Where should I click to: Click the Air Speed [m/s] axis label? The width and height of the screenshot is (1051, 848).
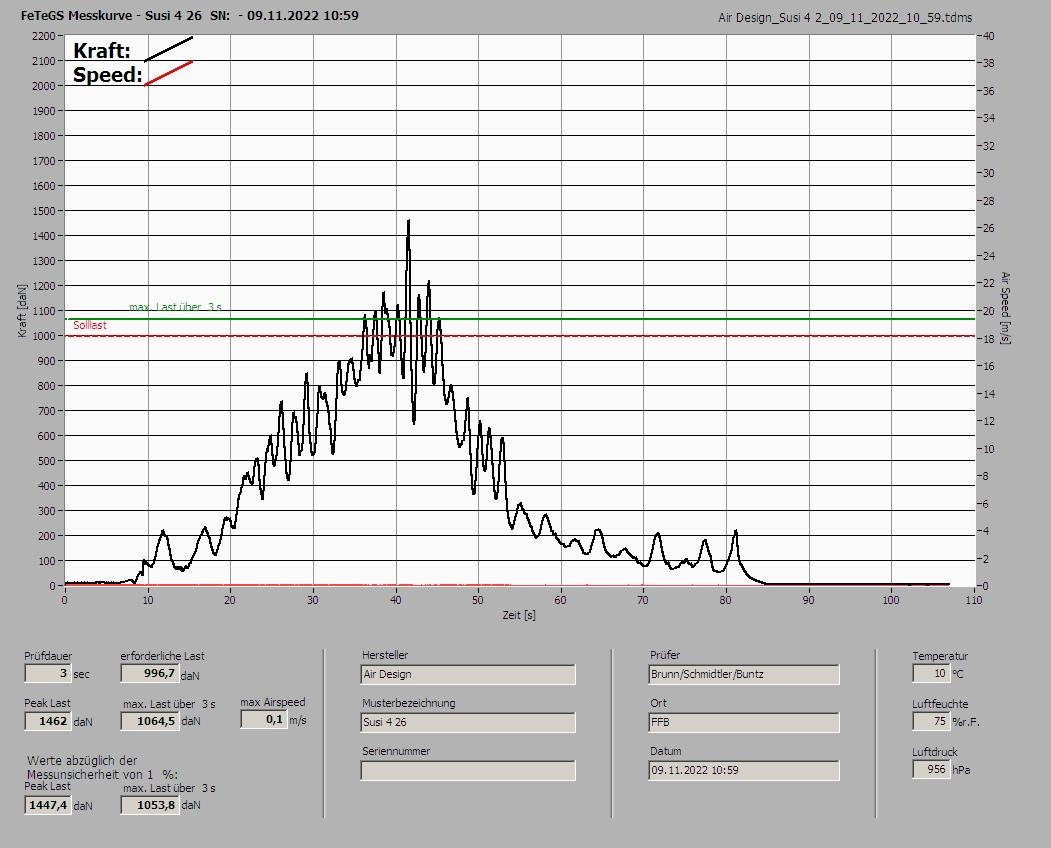coord(1005,308)
